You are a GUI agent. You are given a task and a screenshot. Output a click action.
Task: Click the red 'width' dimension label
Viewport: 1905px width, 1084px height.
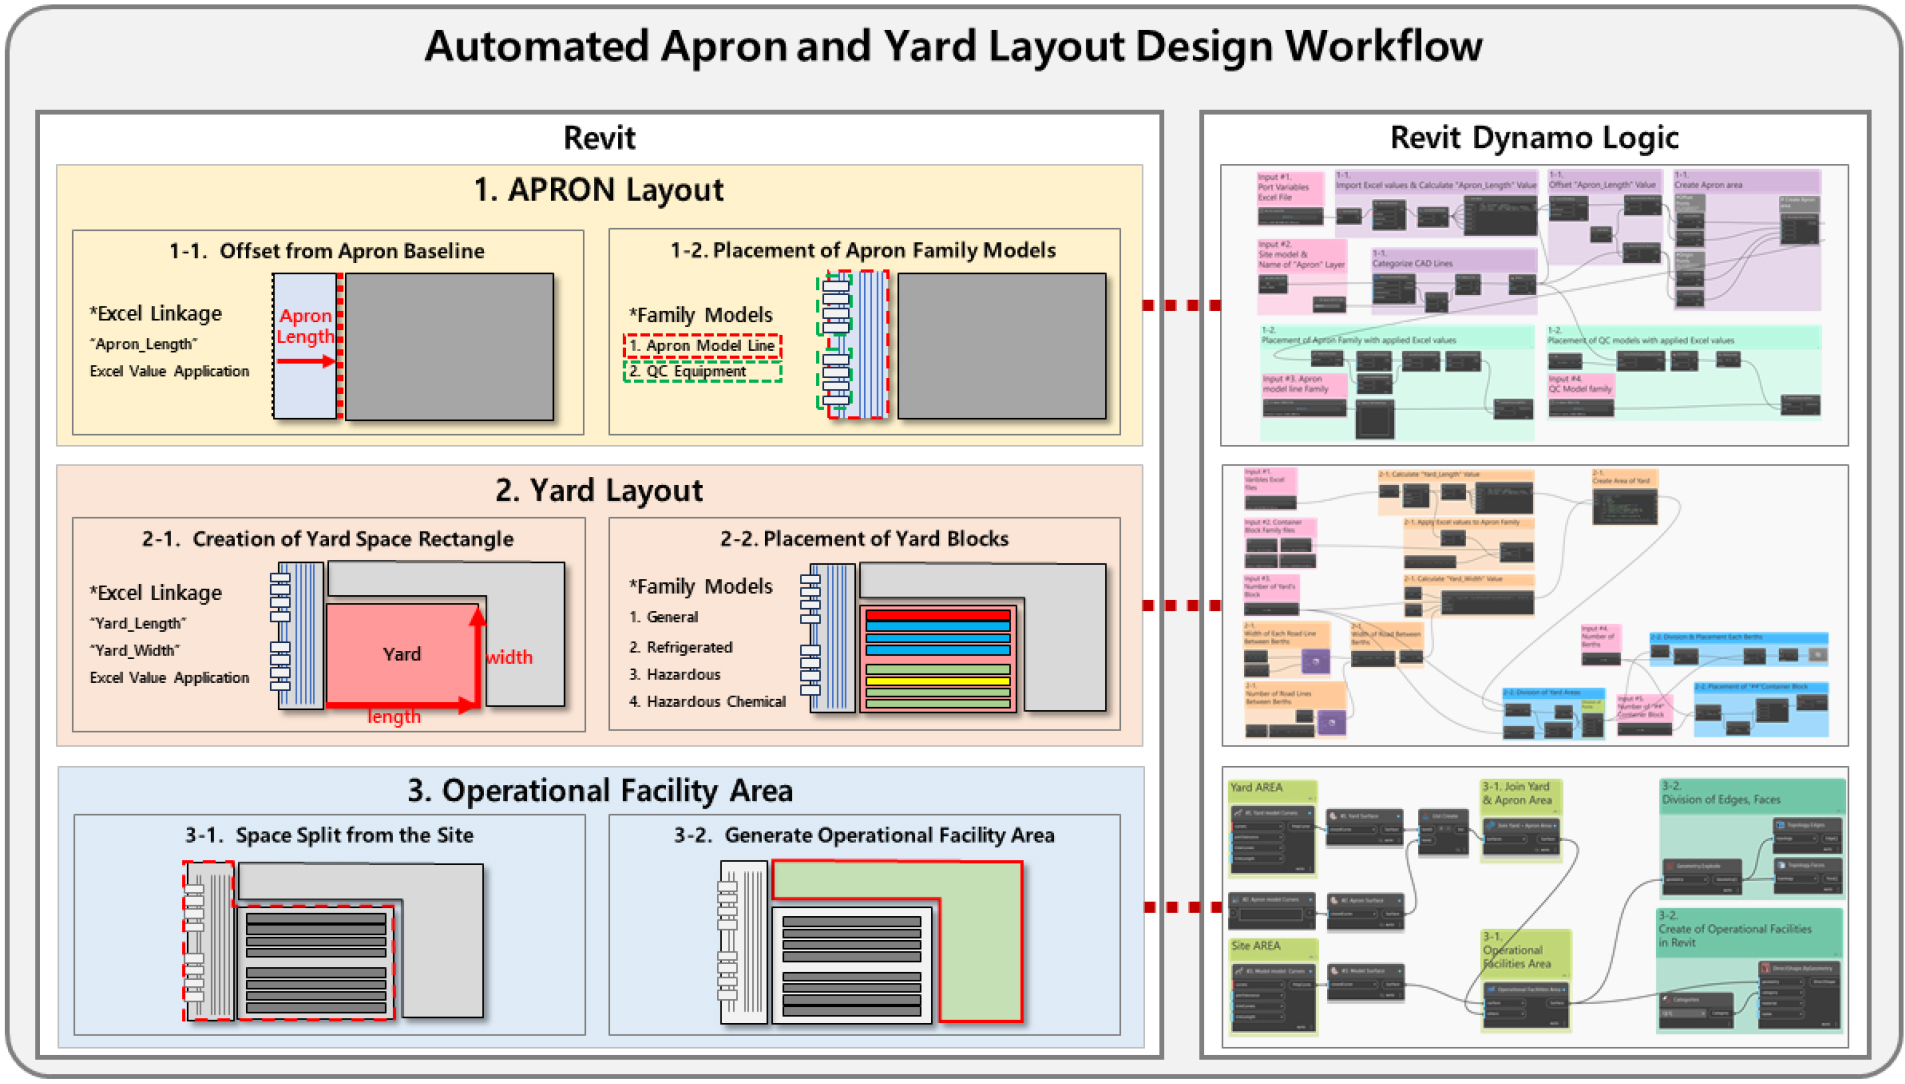coord(510,657)
